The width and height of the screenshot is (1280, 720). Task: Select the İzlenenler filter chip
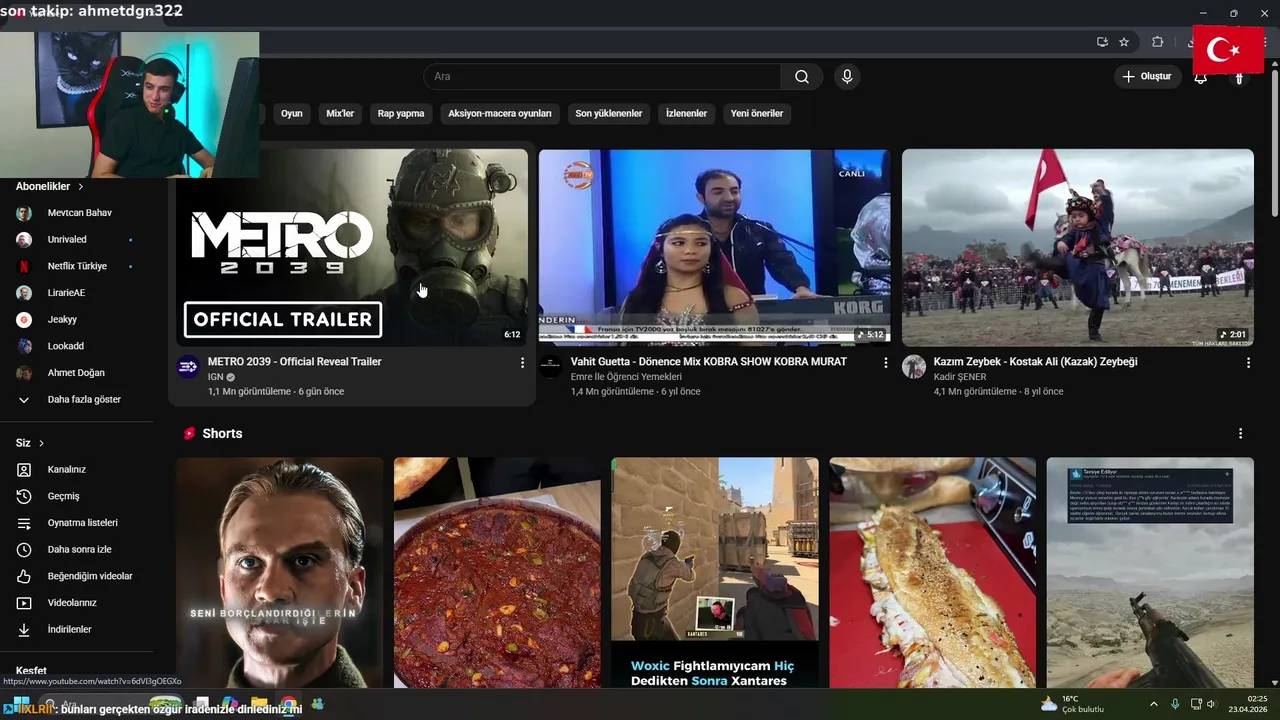pyautogui.click(x=686, y=114)
